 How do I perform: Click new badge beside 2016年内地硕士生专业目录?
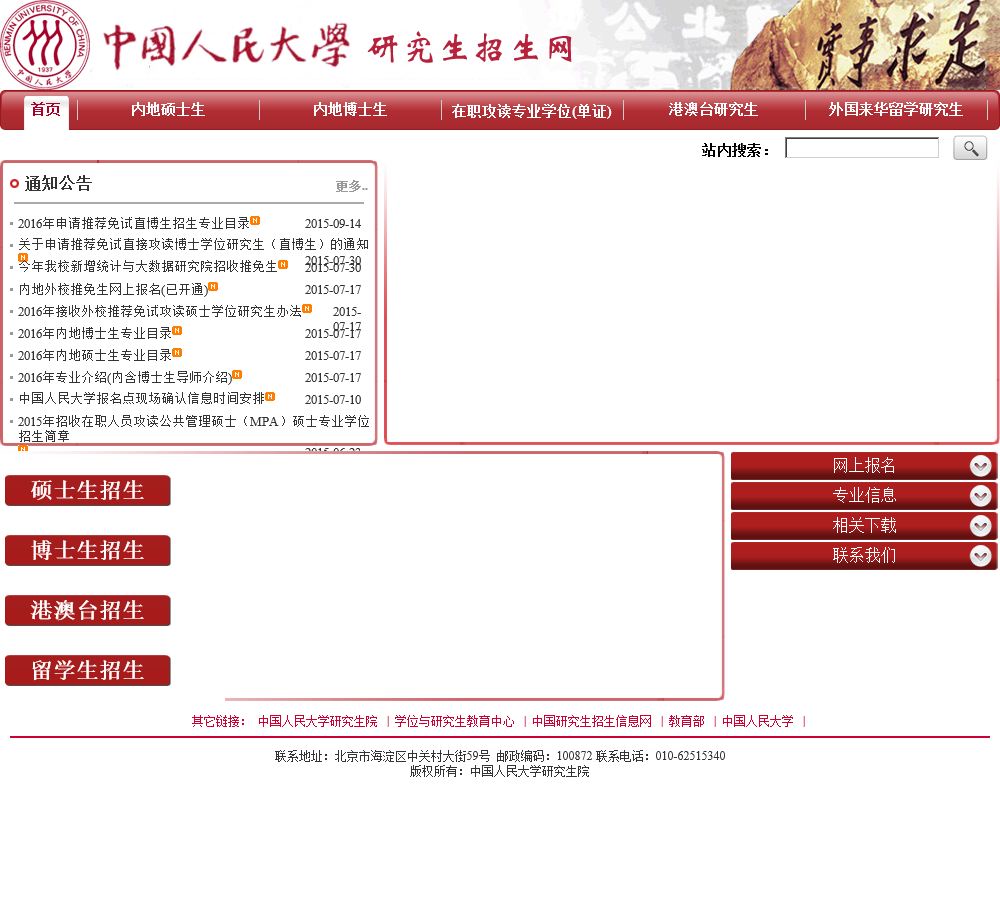point(177,352)
